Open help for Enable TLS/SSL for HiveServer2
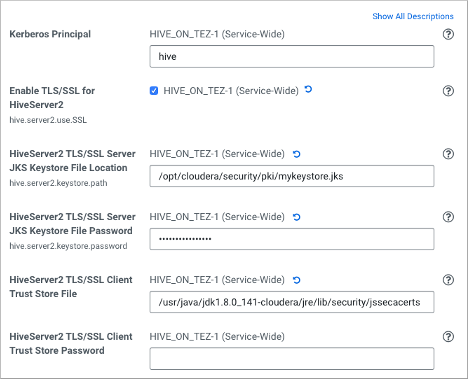This screenshot has width=468, height=379. 448,91
